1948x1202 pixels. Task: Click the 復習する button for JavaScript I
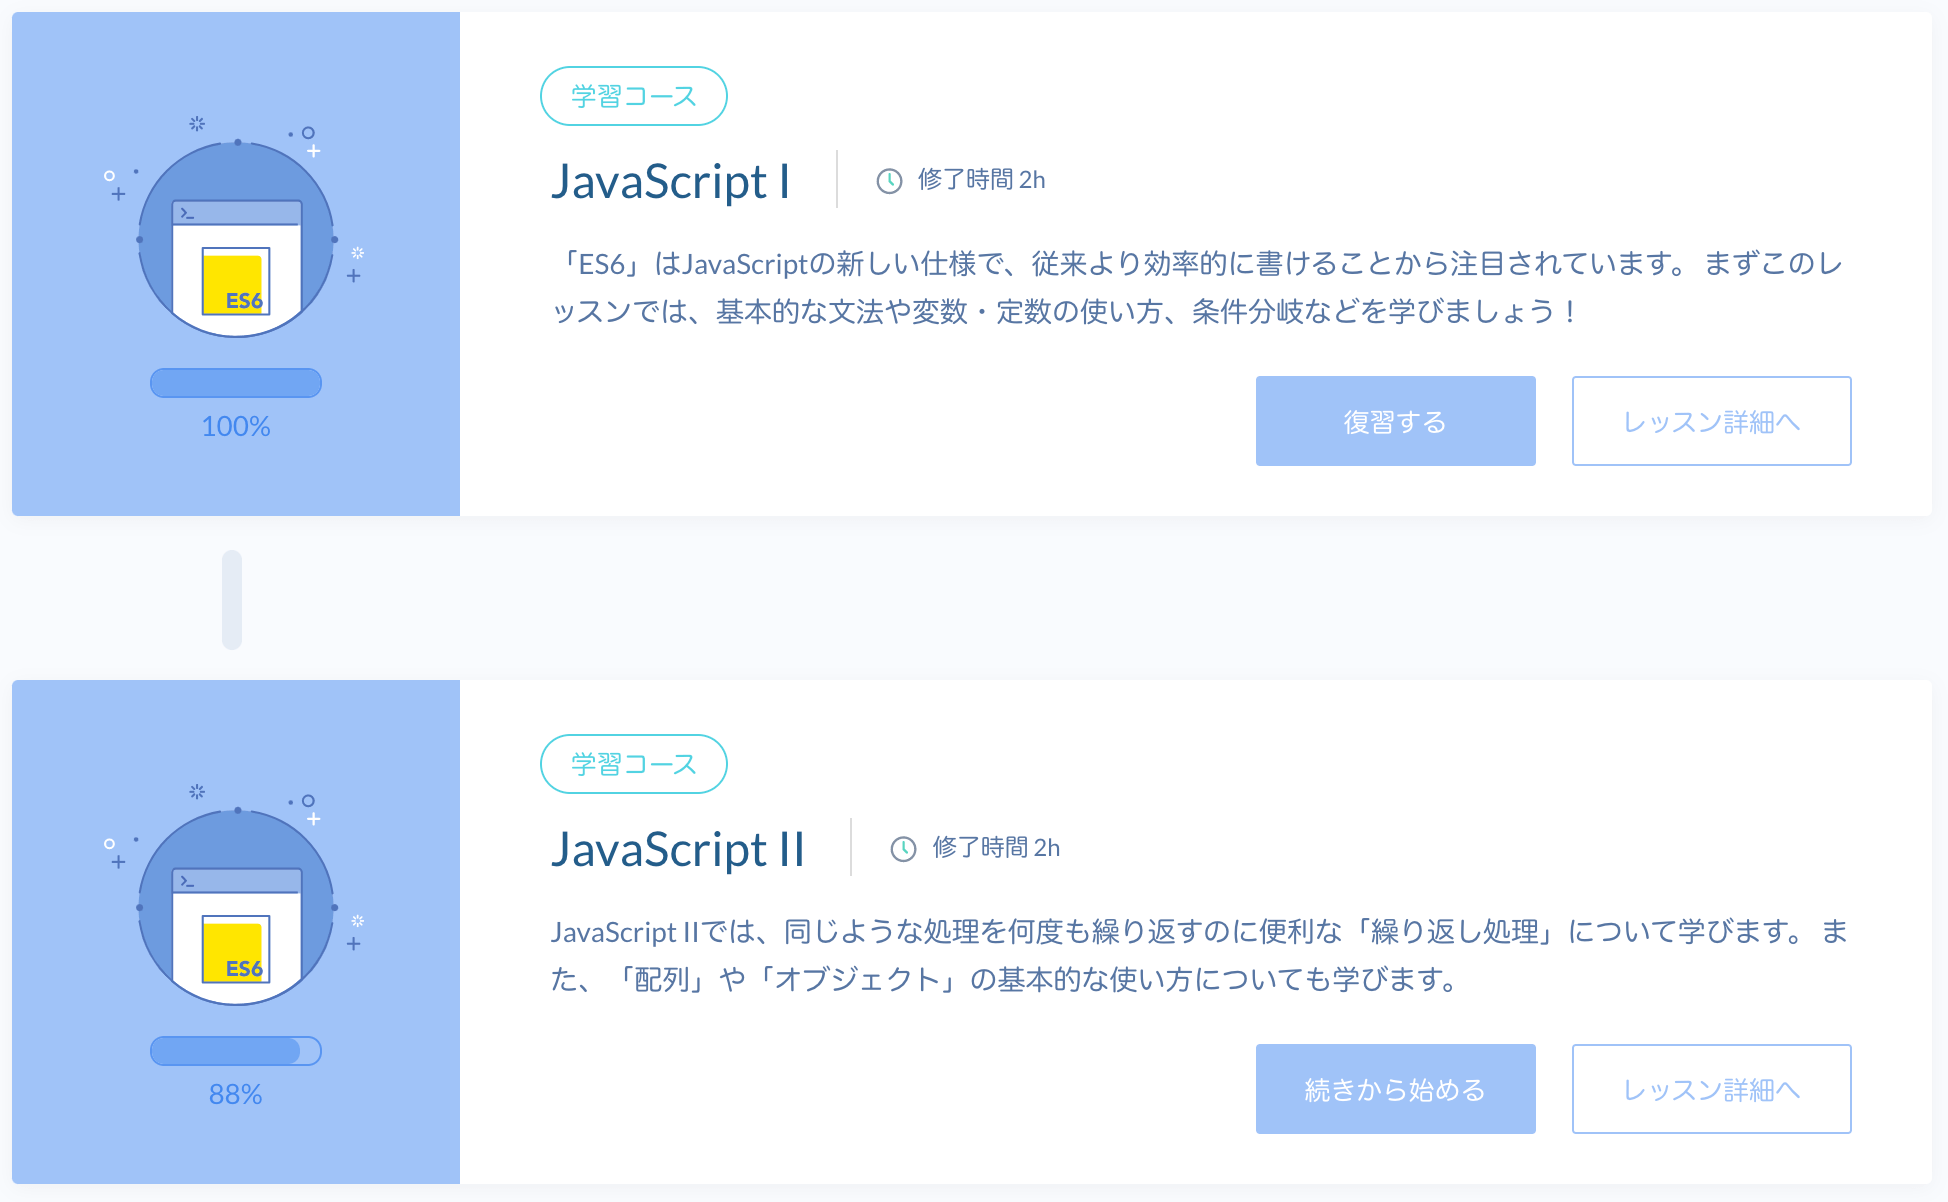(x=1395, y=421)
